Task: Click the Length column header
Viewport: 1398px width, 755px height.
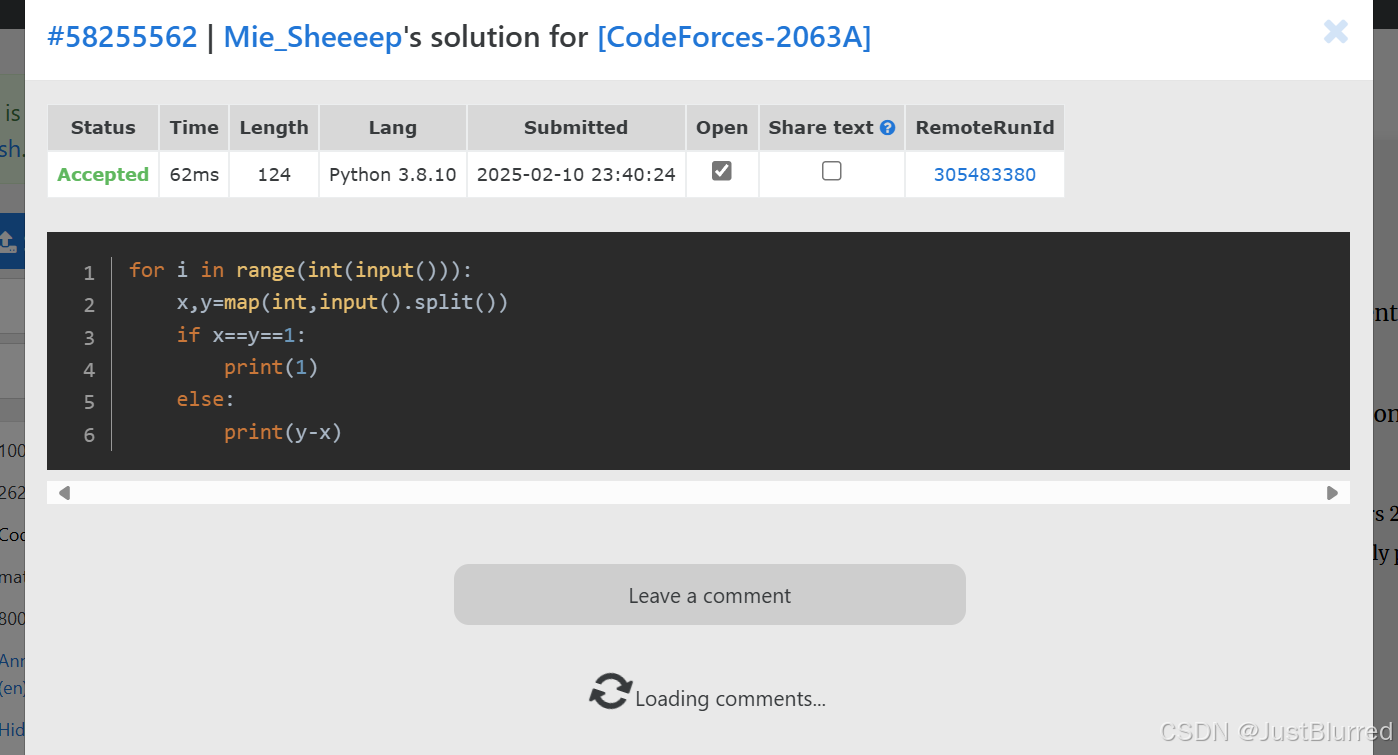Action: coord(274,127)
